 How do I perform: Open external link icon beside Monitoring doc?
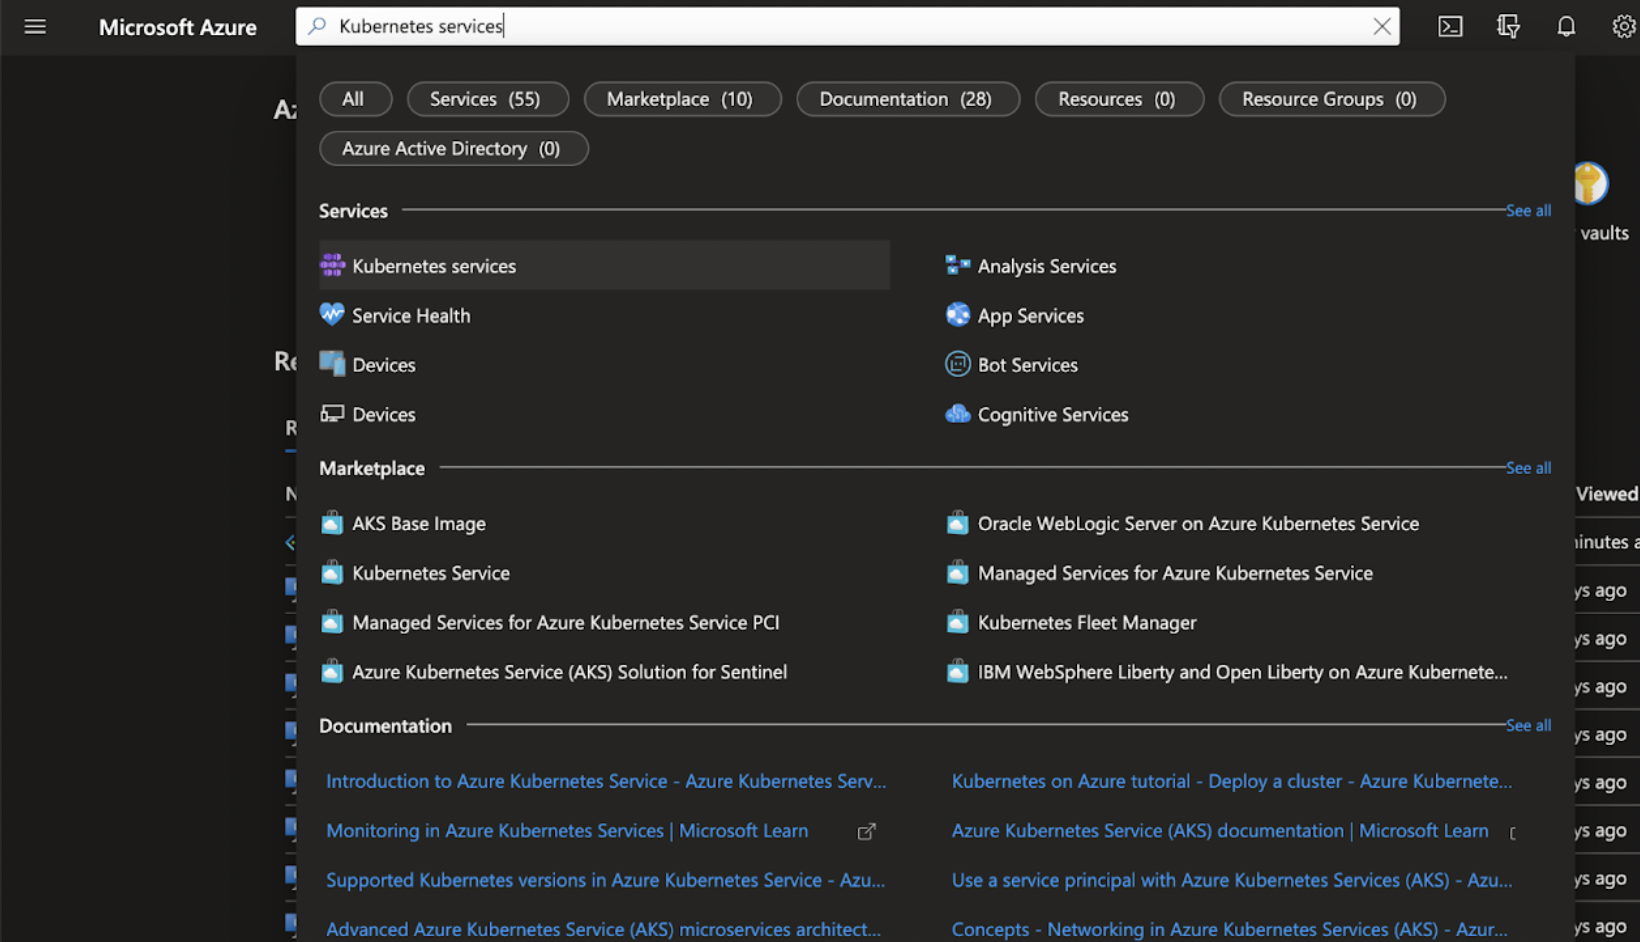click(x=867, y=831)
